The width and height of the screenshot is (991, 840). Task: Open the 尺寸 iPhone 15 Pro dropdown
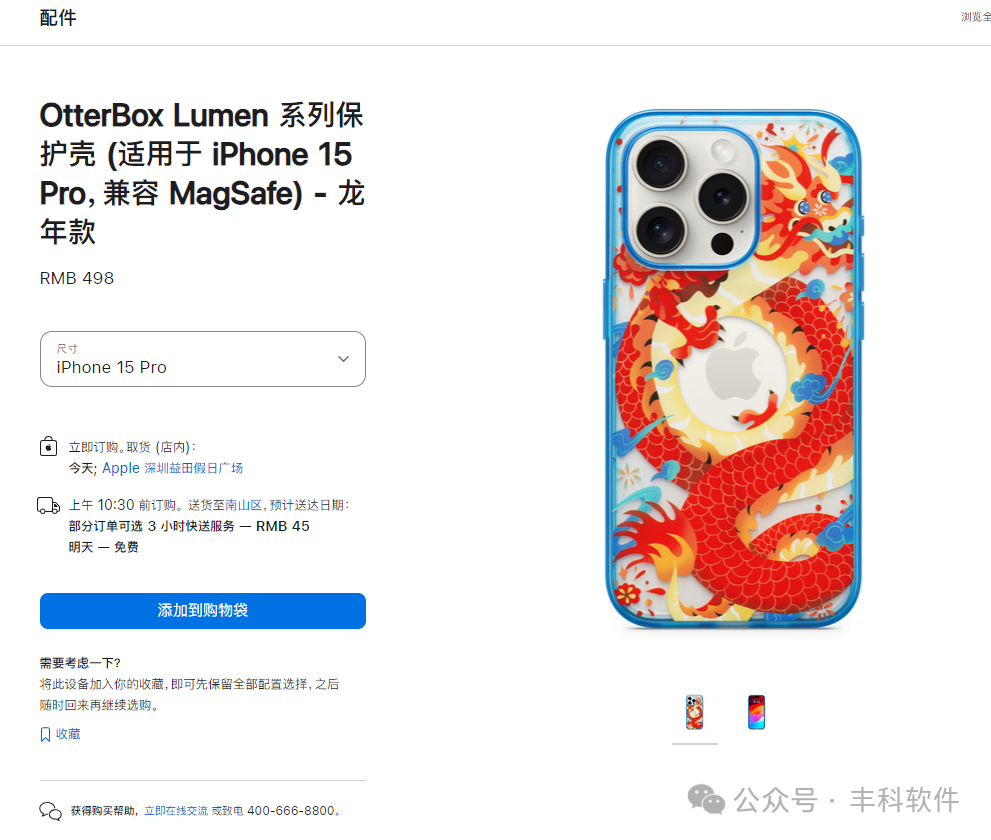click(203, 359)
